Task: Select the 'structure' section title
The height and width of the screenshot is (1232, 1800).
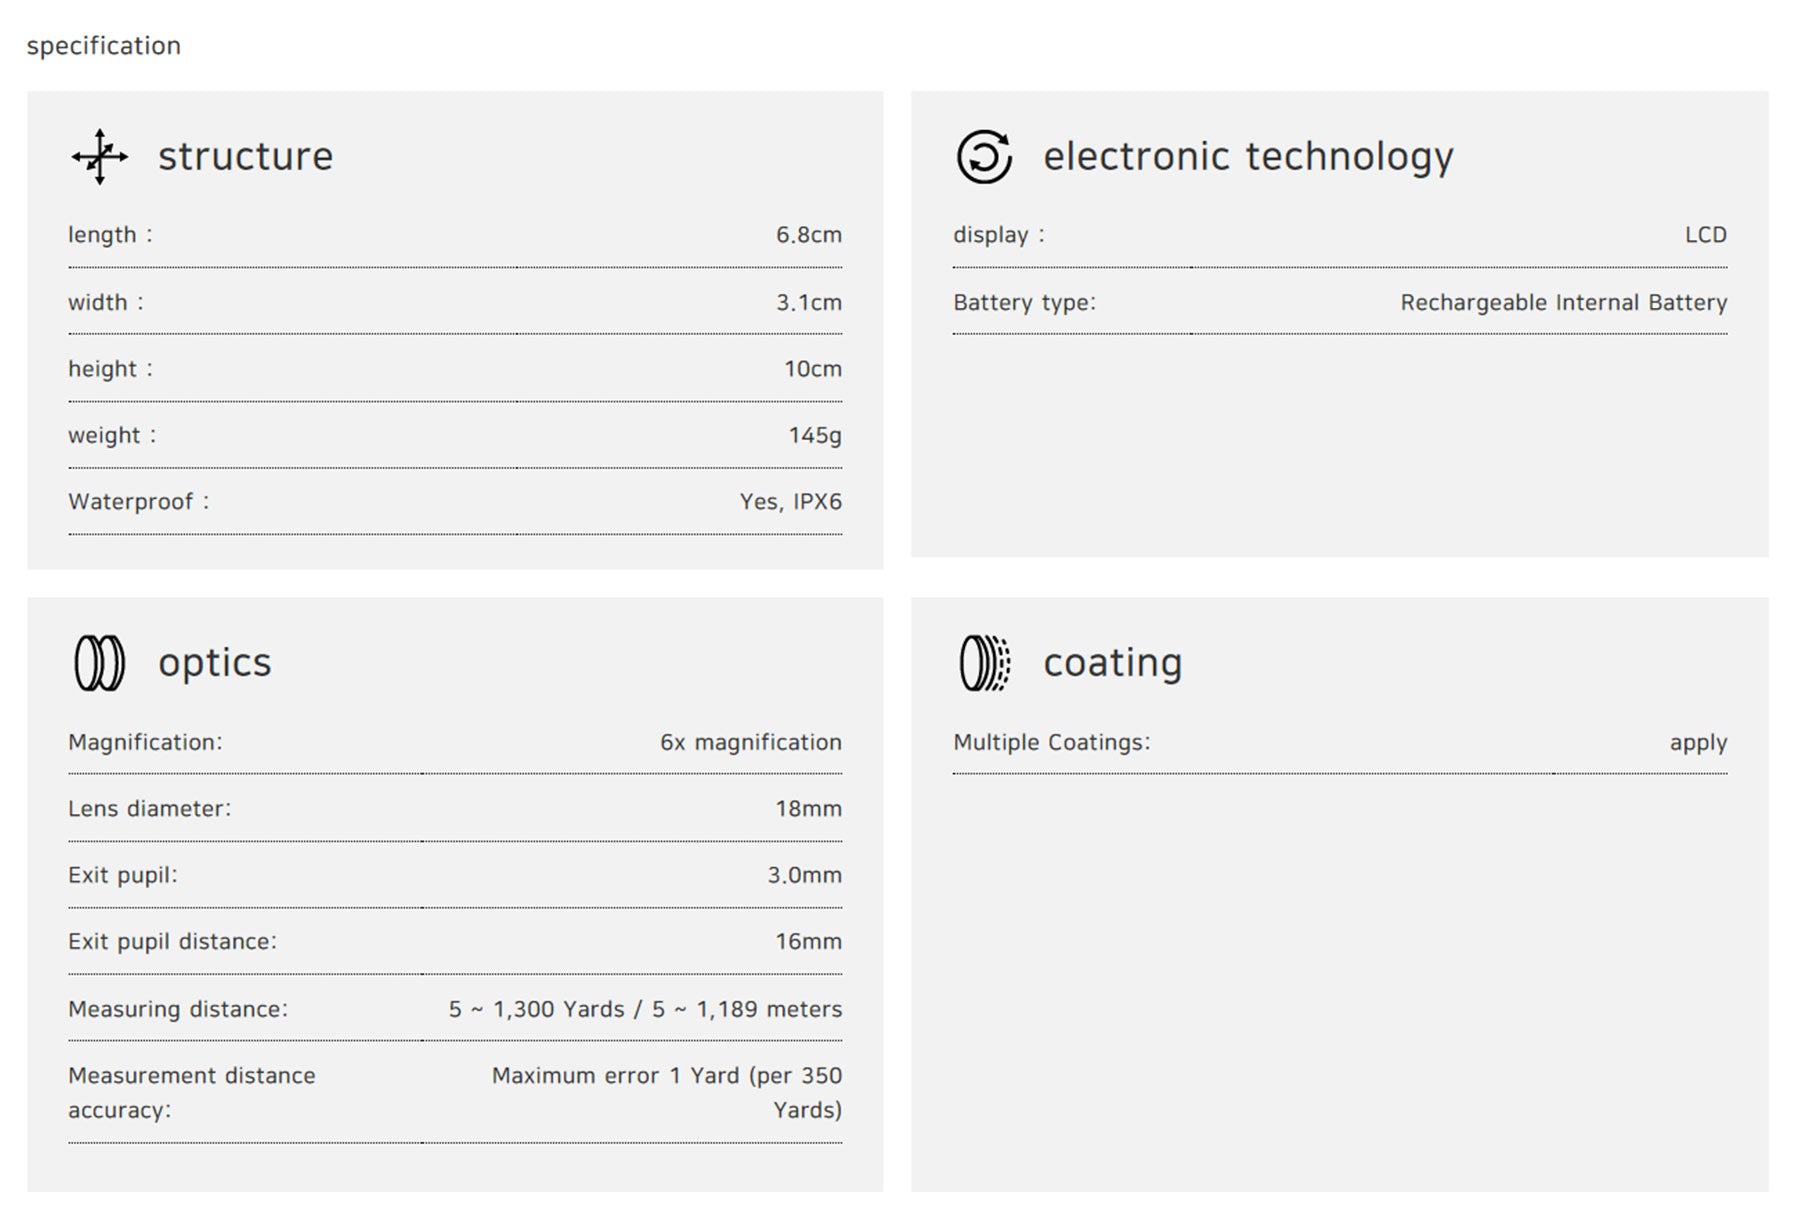Action: point(245,157)
